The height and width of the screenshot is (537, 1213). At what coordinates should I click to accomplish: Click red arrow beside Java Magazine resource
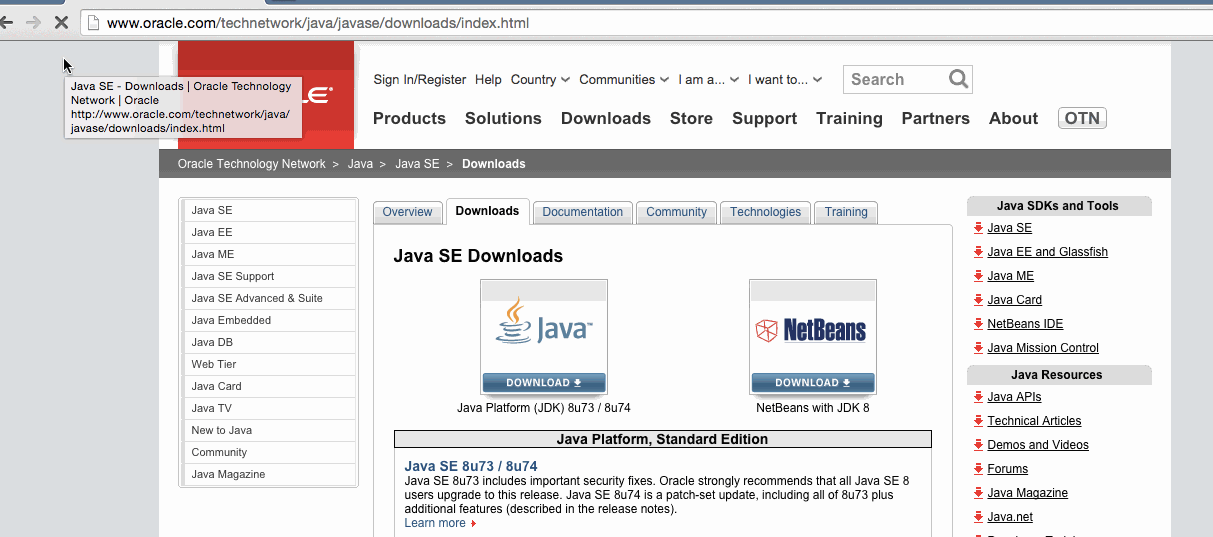[x=979, y=493]
